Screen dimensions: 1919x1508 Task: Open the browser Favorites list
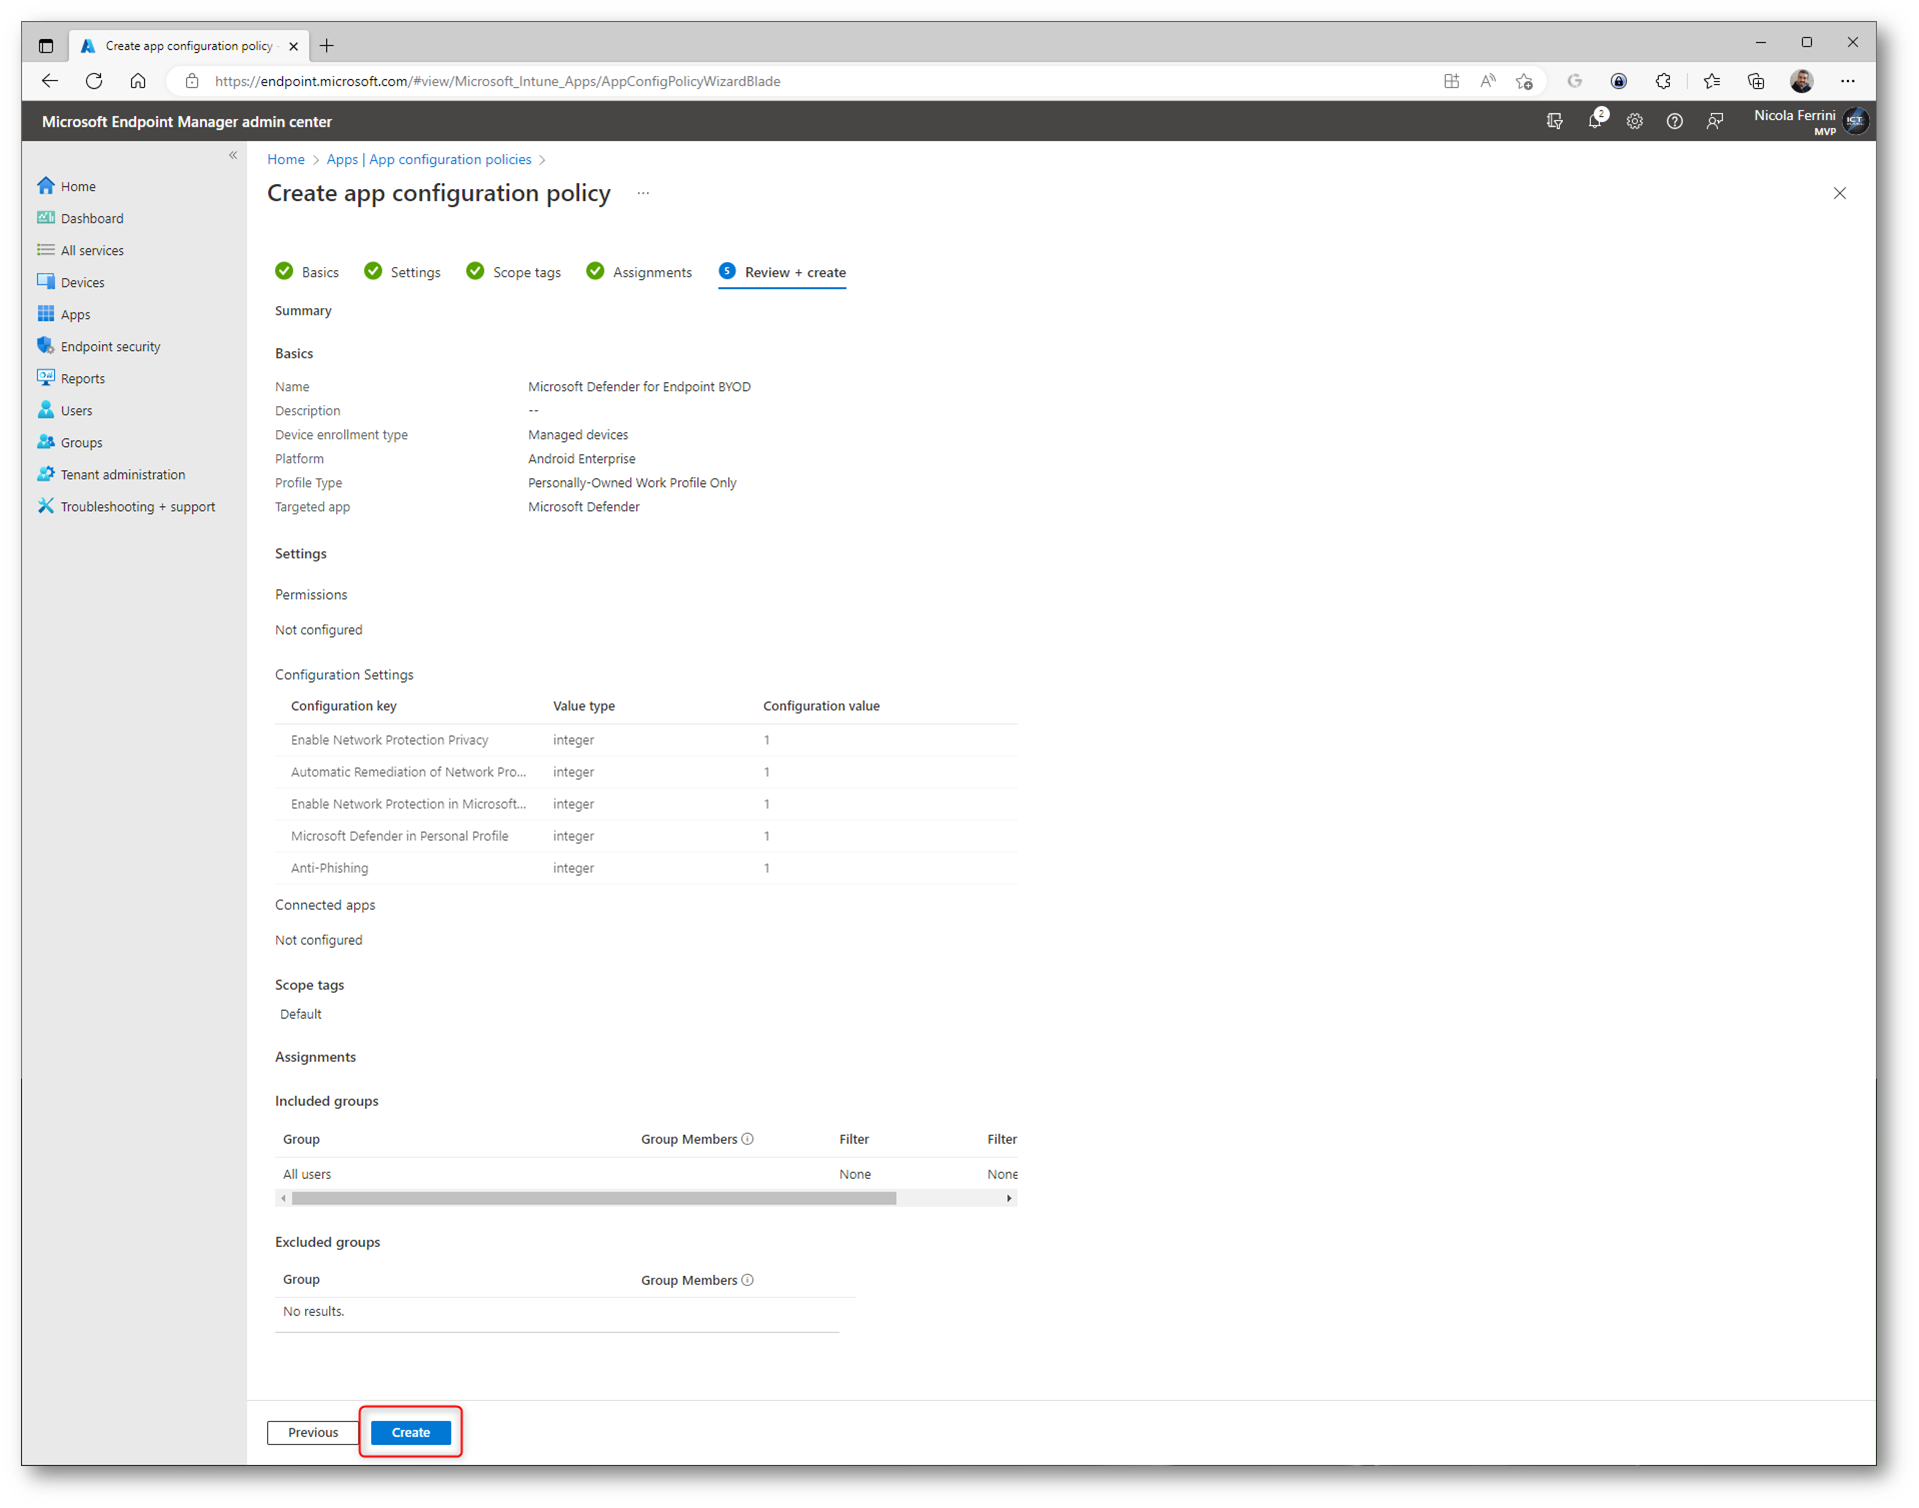pos(1712,81)
